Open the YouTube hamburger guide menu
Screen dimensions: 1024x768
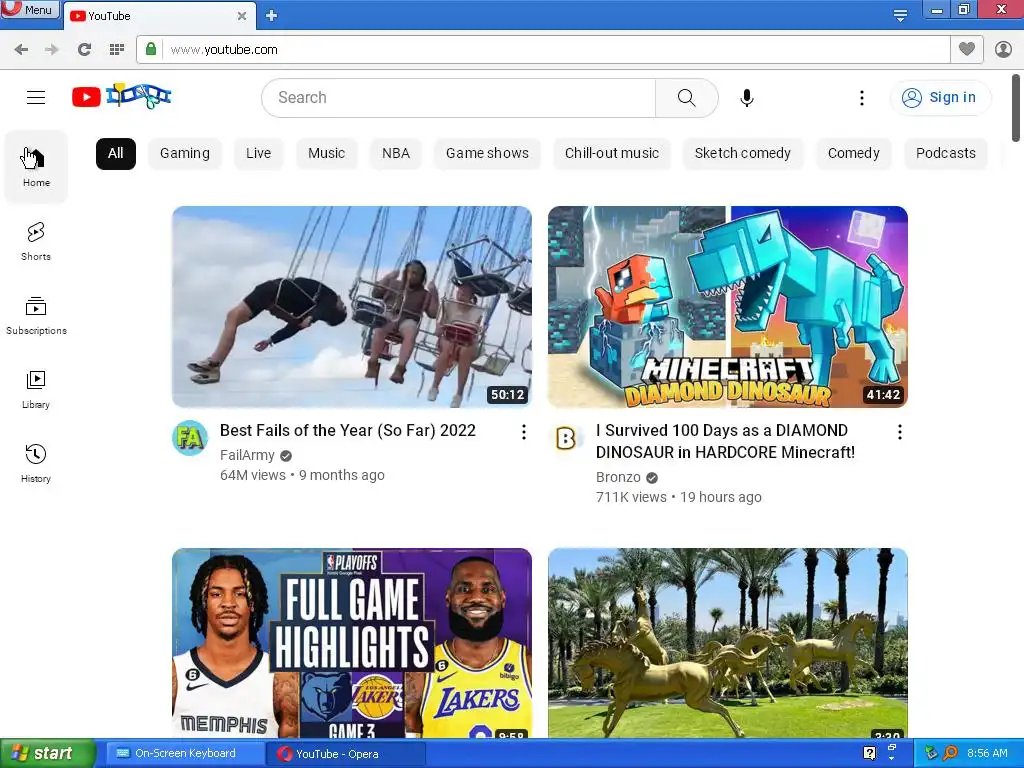(x=36, y=97)
